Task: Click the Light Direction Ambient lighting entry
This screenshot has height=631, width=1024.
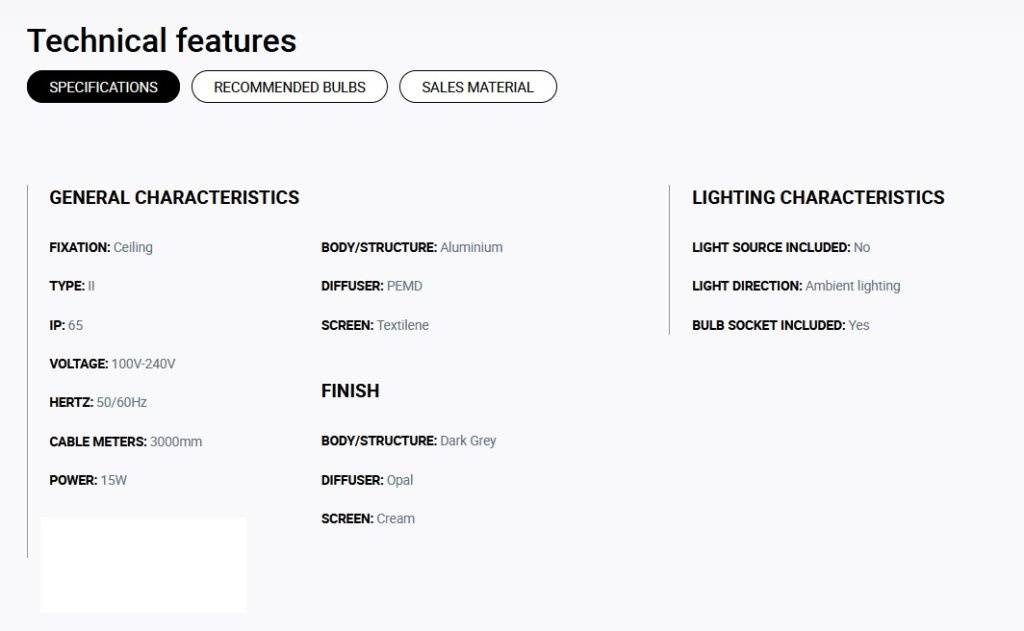Action: coord(796,286)
